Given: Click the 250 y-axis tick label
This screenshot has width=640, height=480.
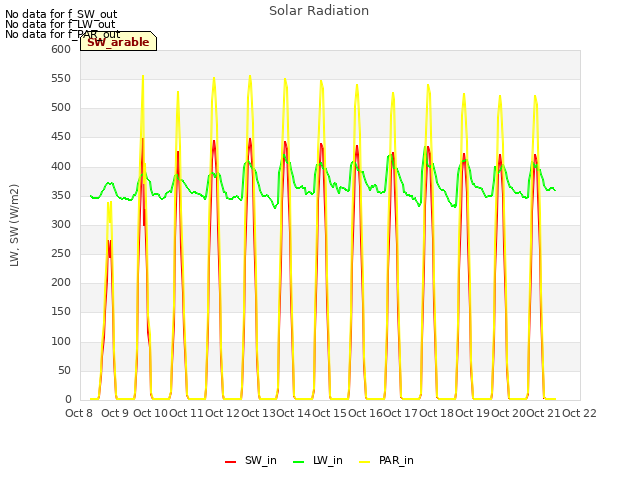Looking at the screenshot, I should (61, 253).
